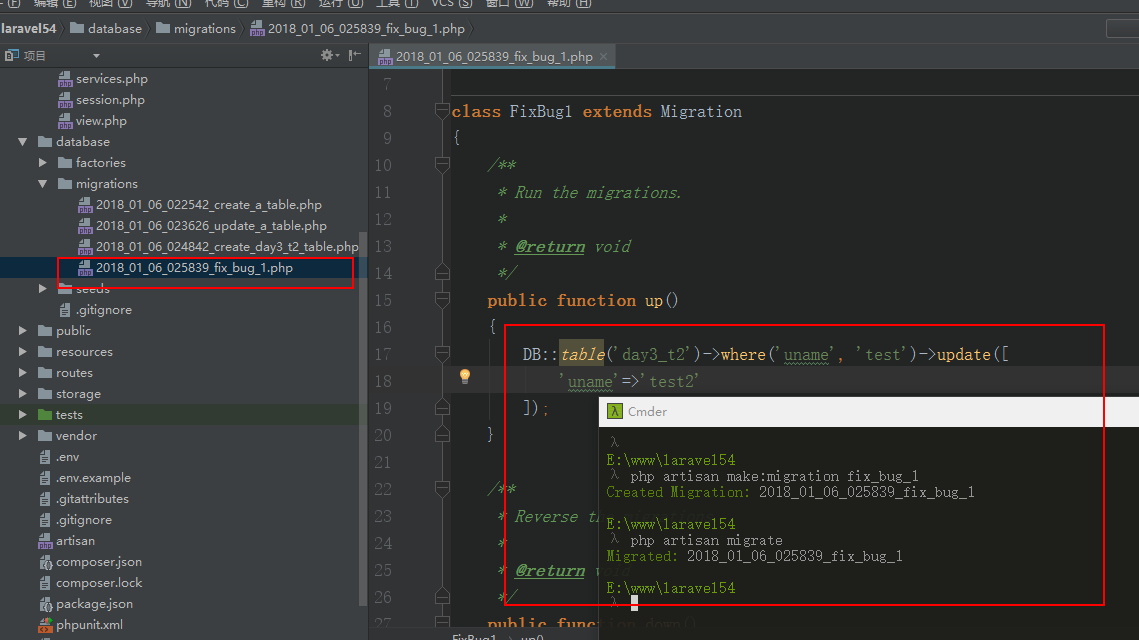
Task: Click the intention lightbulb on line 18
Action: point(464,377)
